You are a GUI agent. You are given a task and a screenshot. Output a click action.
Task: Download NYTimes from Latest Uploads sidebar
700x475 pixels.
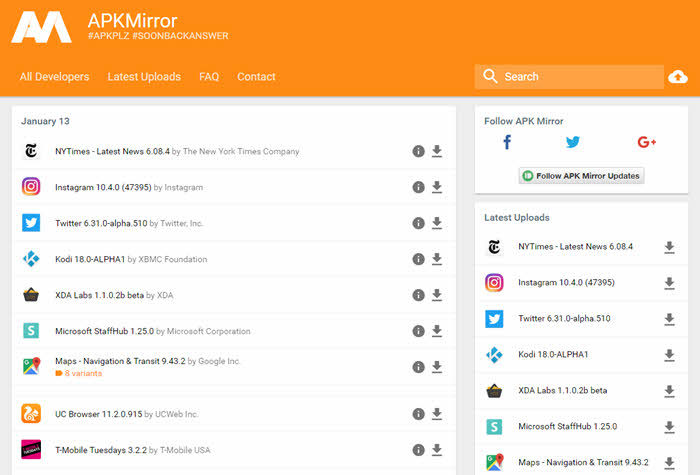tap(669, 247)
